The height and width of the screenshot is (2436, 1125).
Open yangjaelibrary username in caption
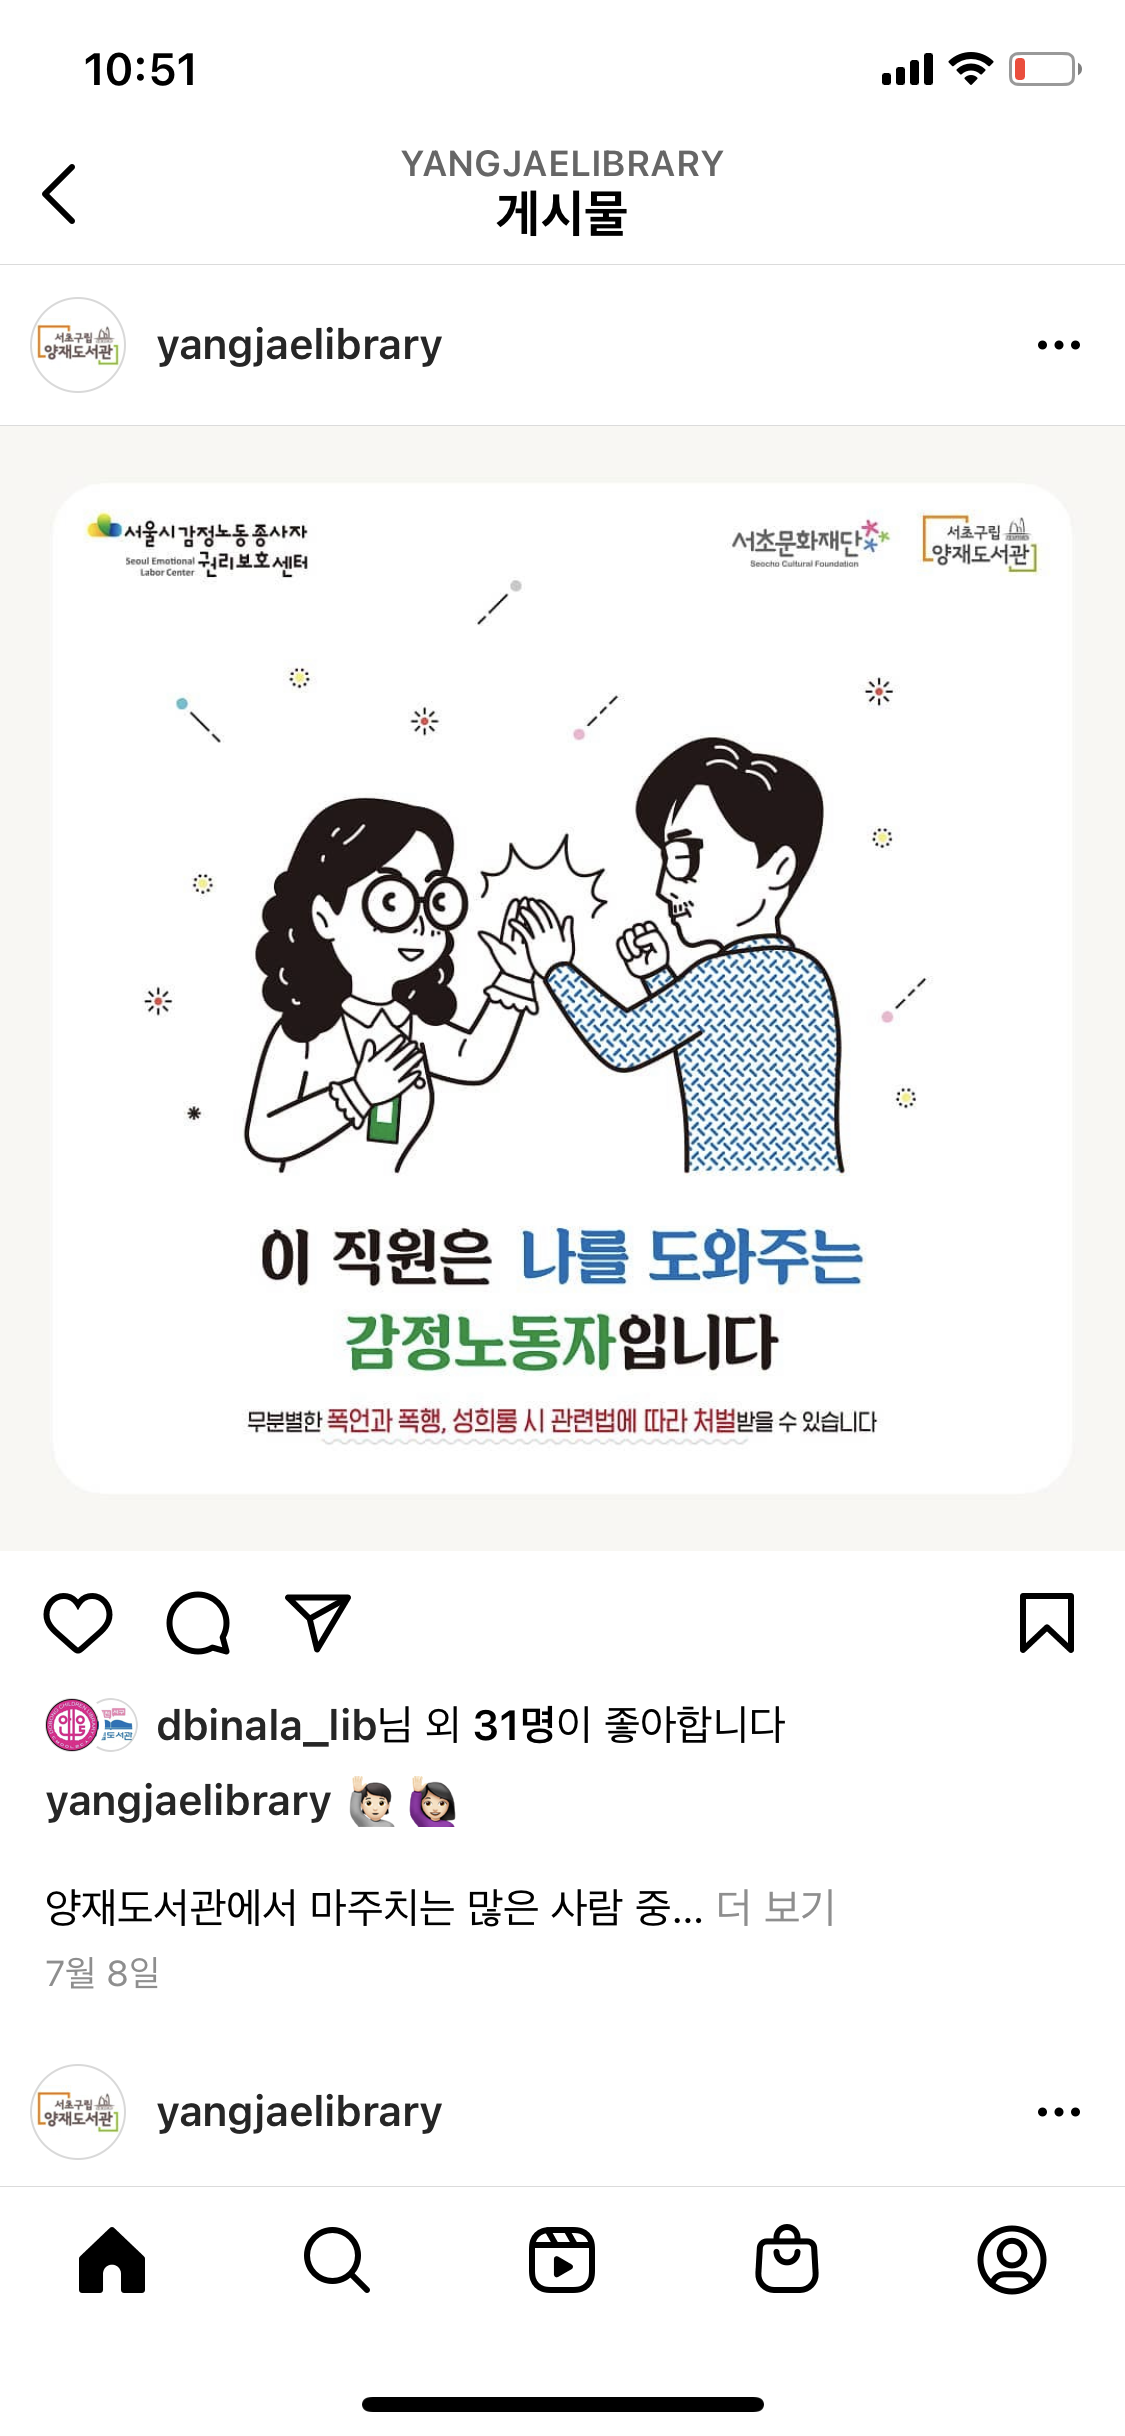point(188,1801)
